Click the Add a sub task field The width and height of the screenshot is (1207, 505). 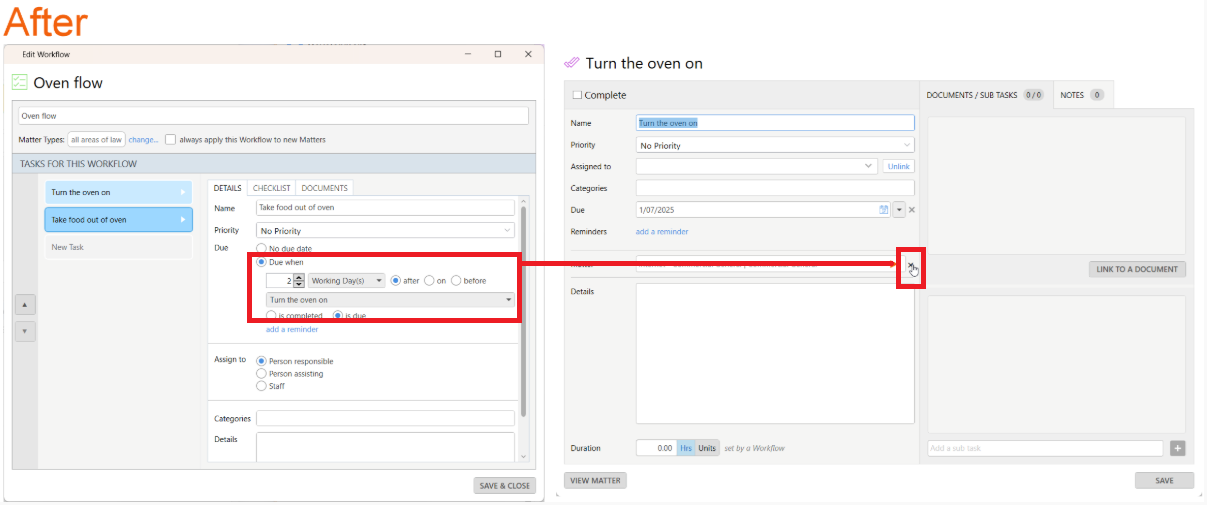coord(1045,448)
